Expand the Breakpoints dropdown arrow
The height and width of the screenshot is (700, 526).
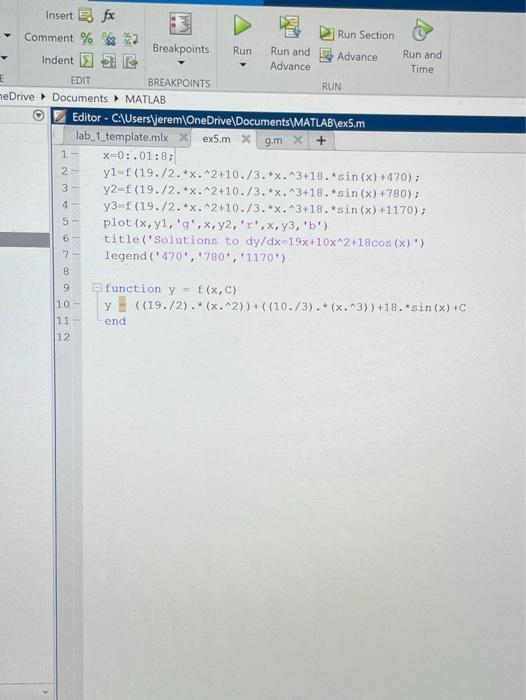[181, 63]
